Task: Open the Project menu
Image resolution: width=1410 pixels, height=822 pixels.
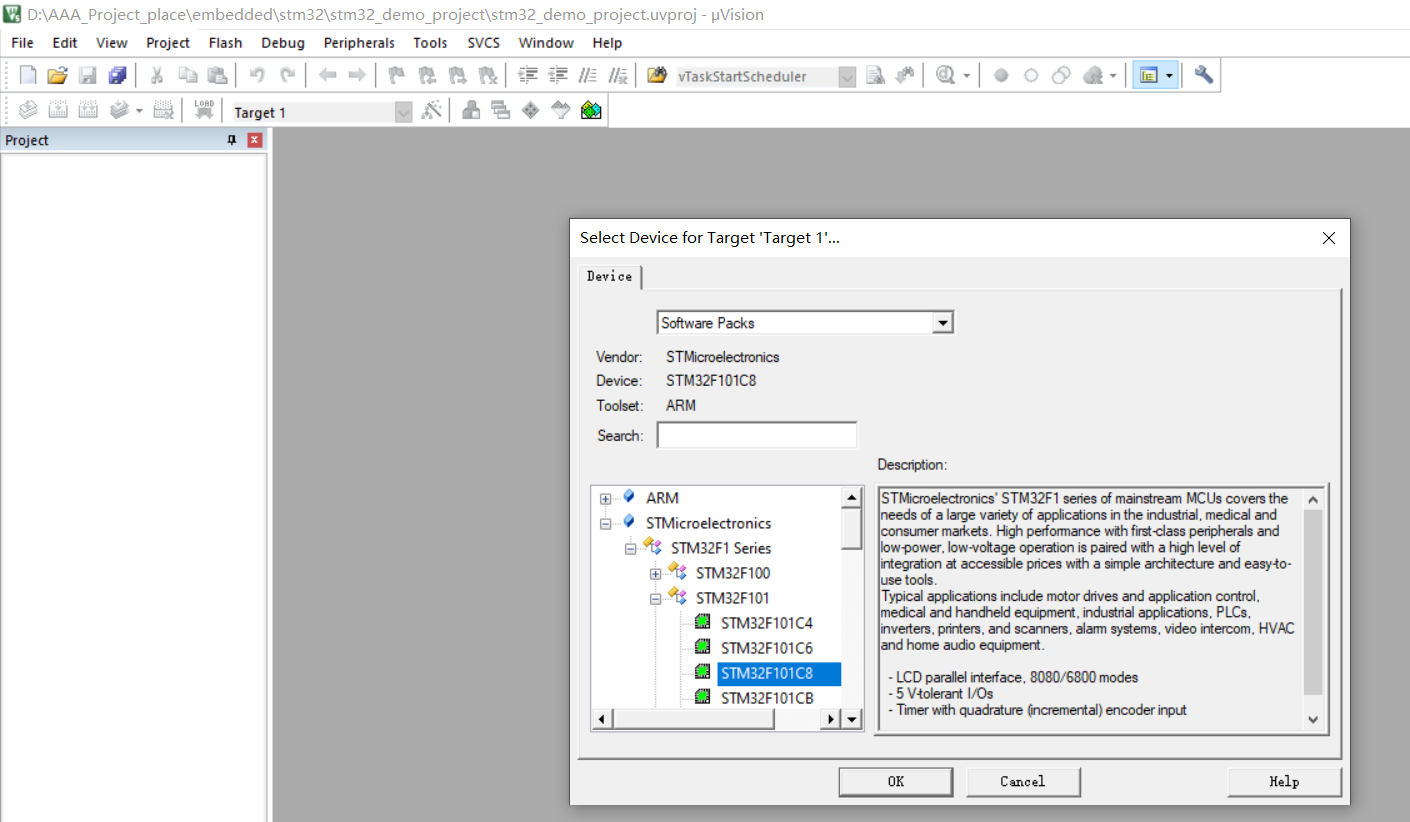Action: coord(168,43)
